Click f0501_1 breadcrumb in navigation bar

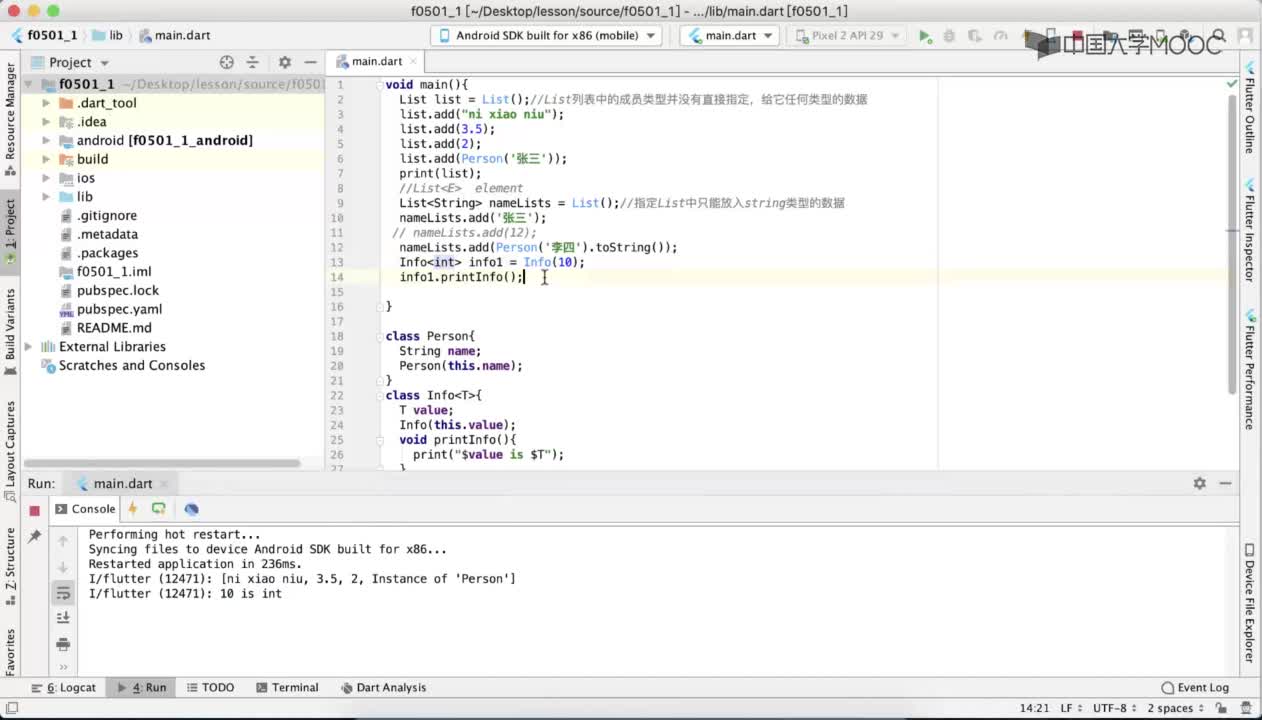point(44,35)
